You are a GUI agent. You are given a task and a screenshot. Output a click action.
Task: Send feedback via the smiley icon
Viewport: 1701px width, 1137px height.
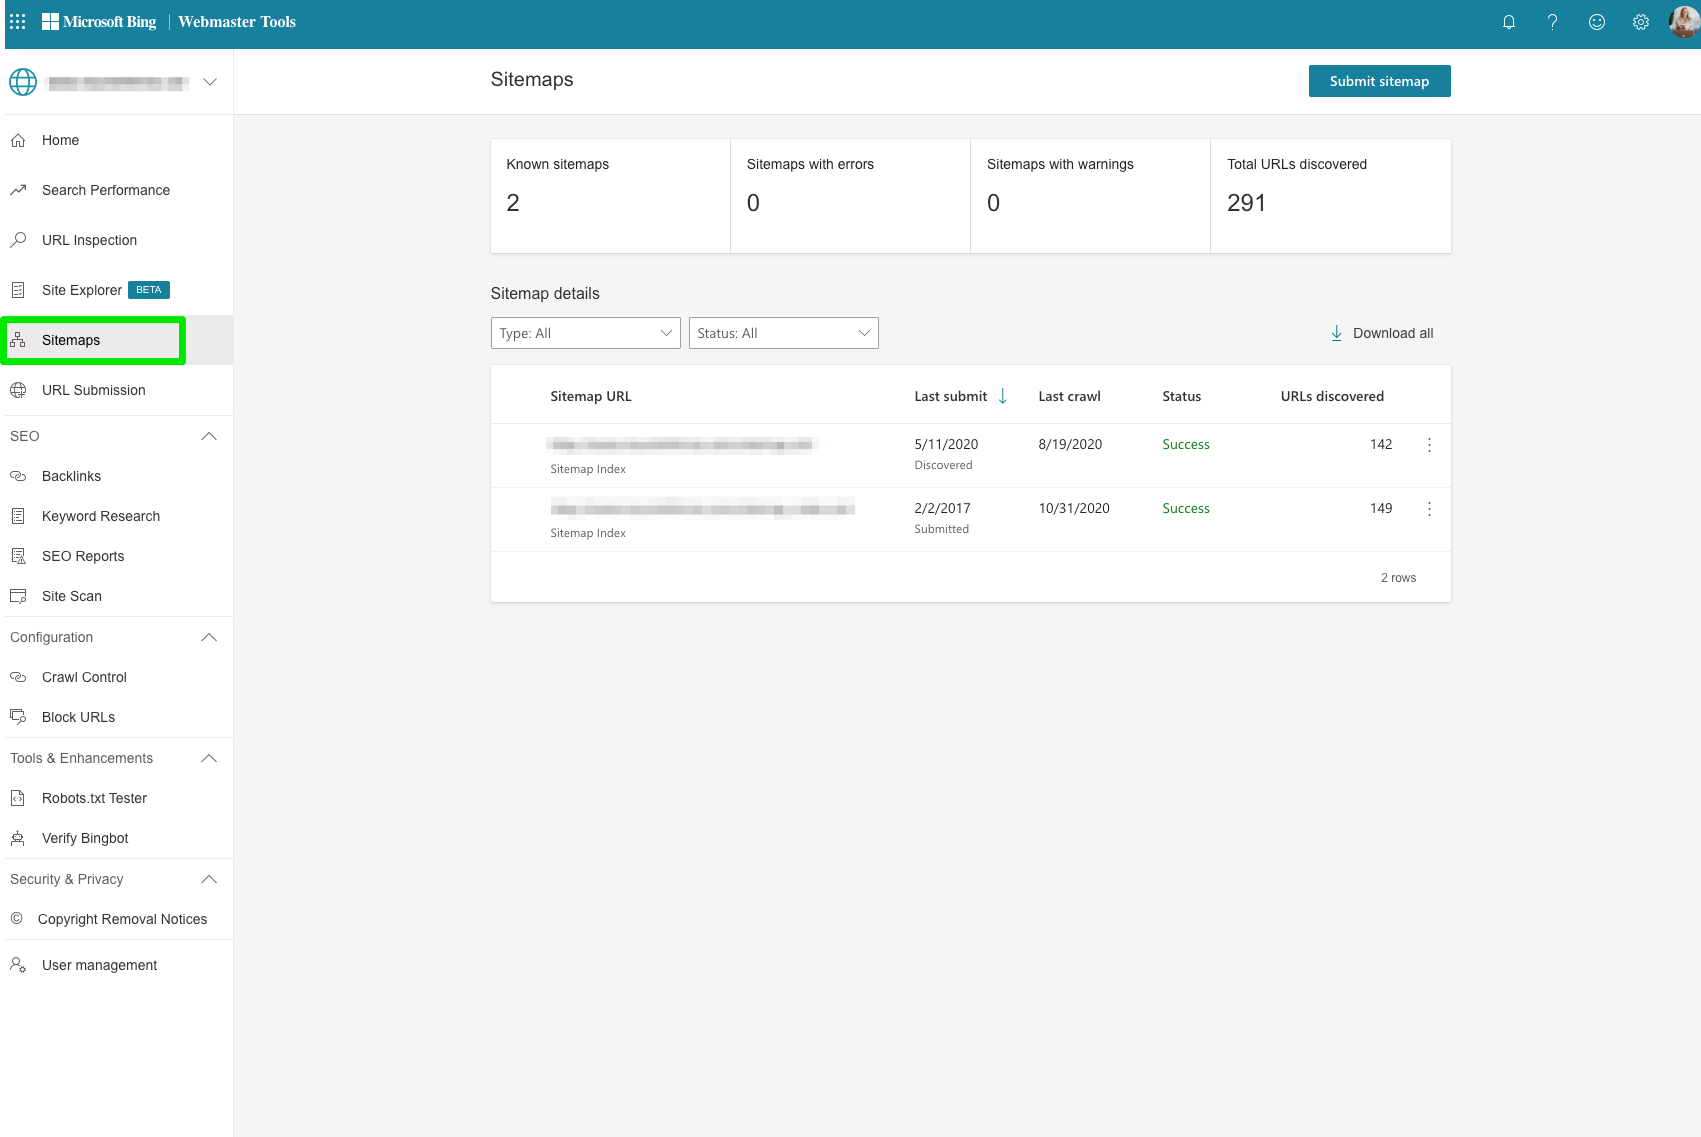1597,21
